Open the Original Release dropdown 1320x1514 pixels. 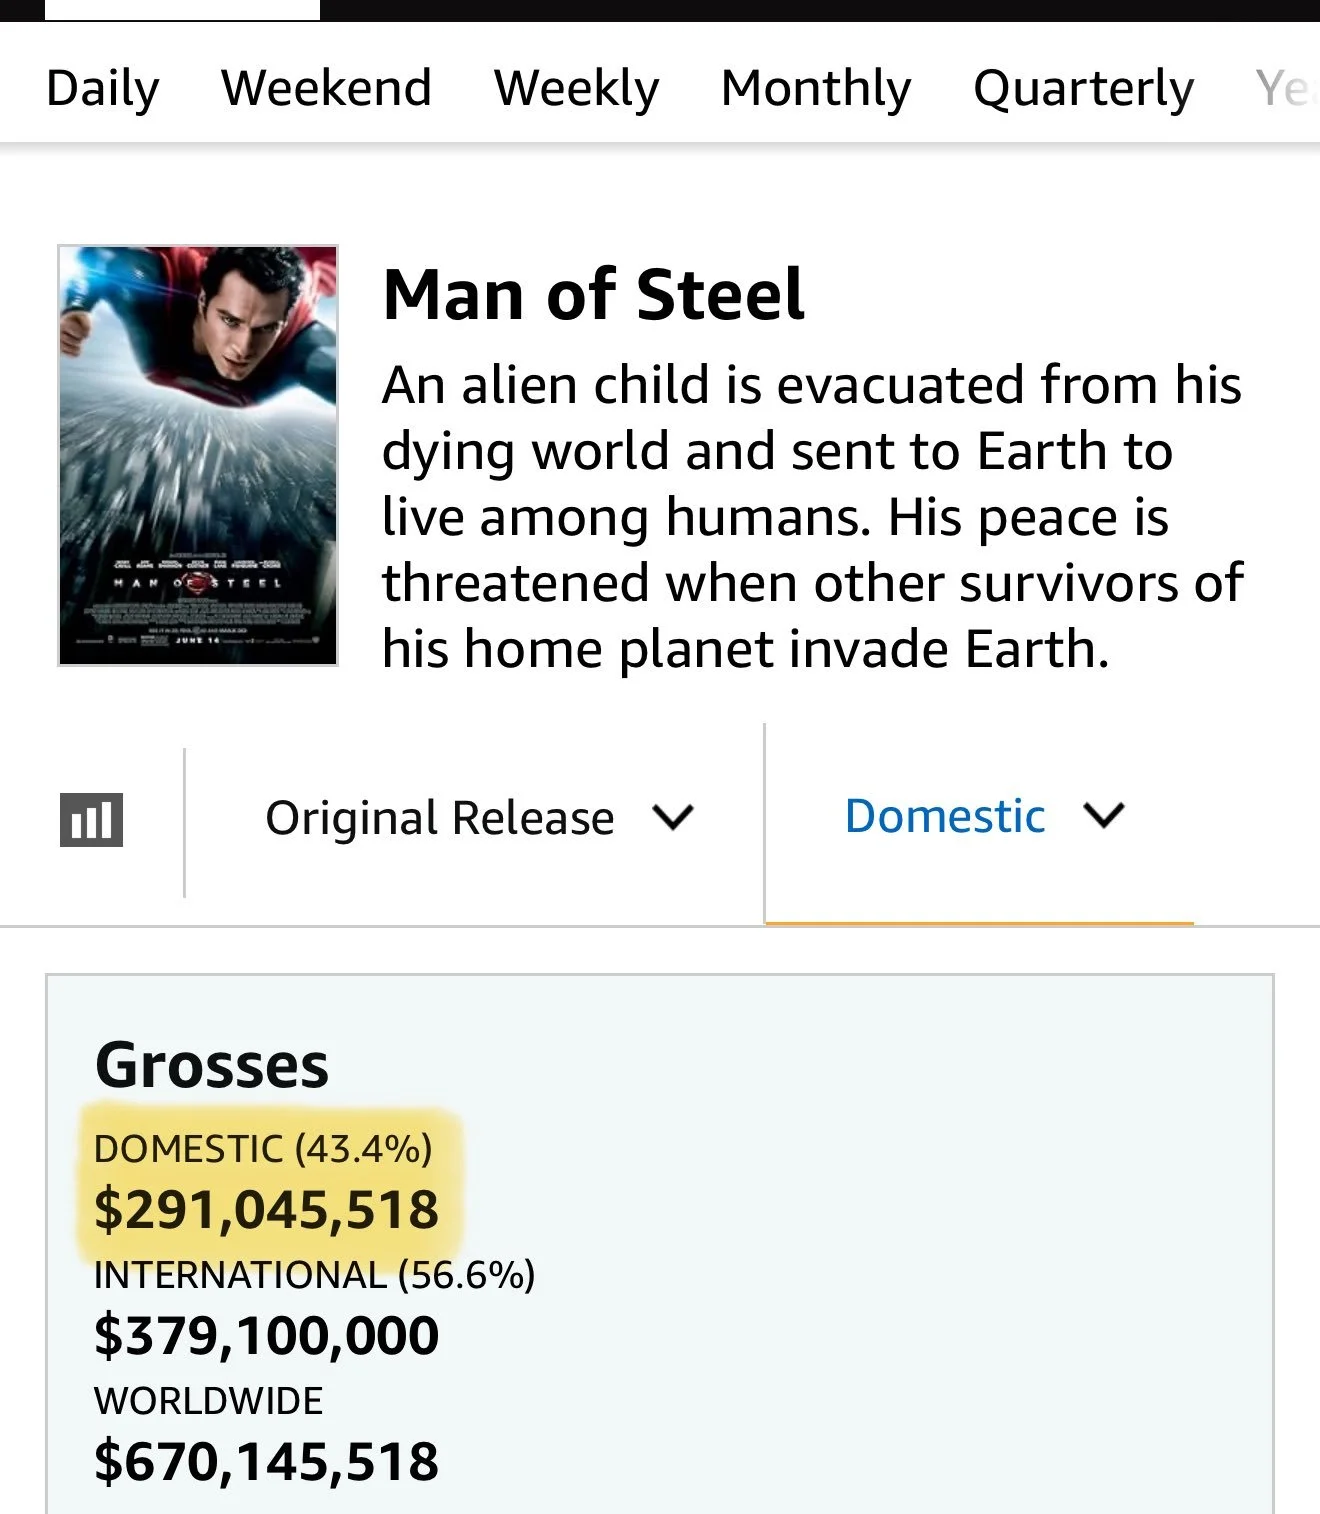tap(440, 818)
